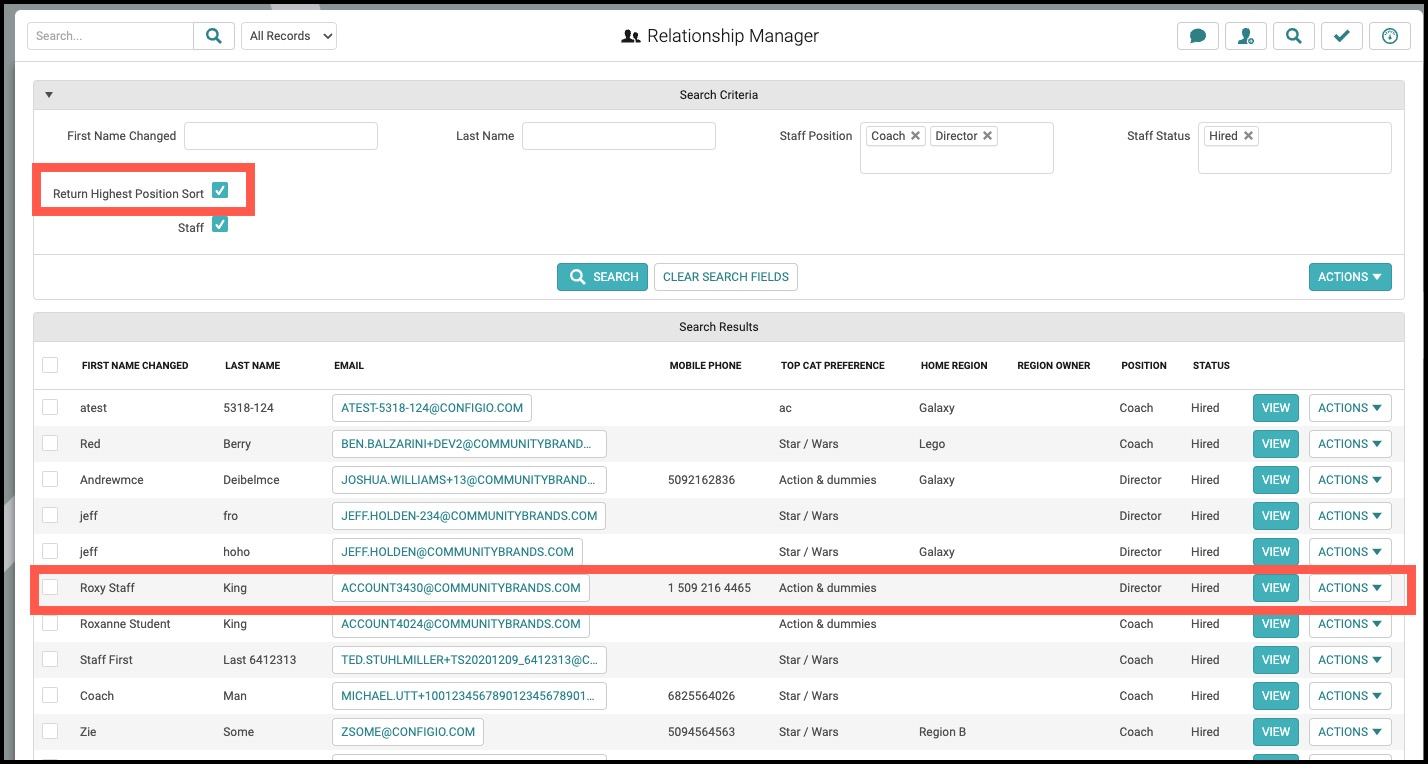Click the top Search text box

[x=110, y=36]
